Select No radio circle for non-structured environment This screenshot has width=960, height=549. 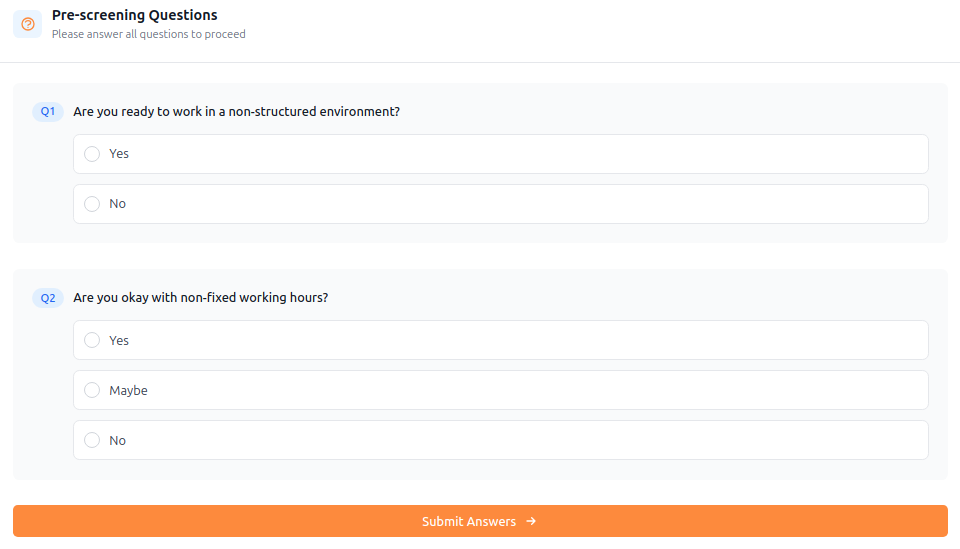[92, 204]
